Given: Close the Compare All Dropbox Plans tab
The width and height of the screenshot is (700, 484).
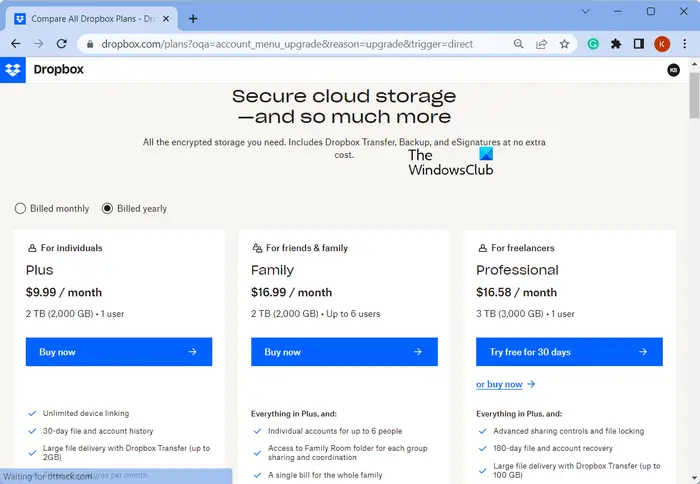Looking at the screenshot, I should coord(166,19).
